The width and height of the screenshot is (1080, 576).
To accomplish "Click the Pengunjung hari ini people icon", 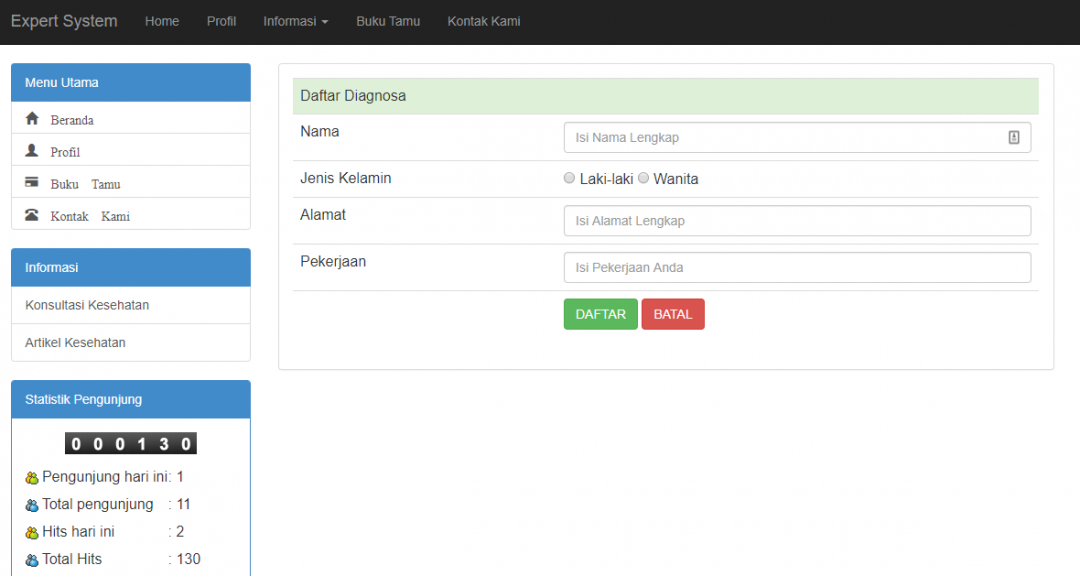I will point(32,477).
